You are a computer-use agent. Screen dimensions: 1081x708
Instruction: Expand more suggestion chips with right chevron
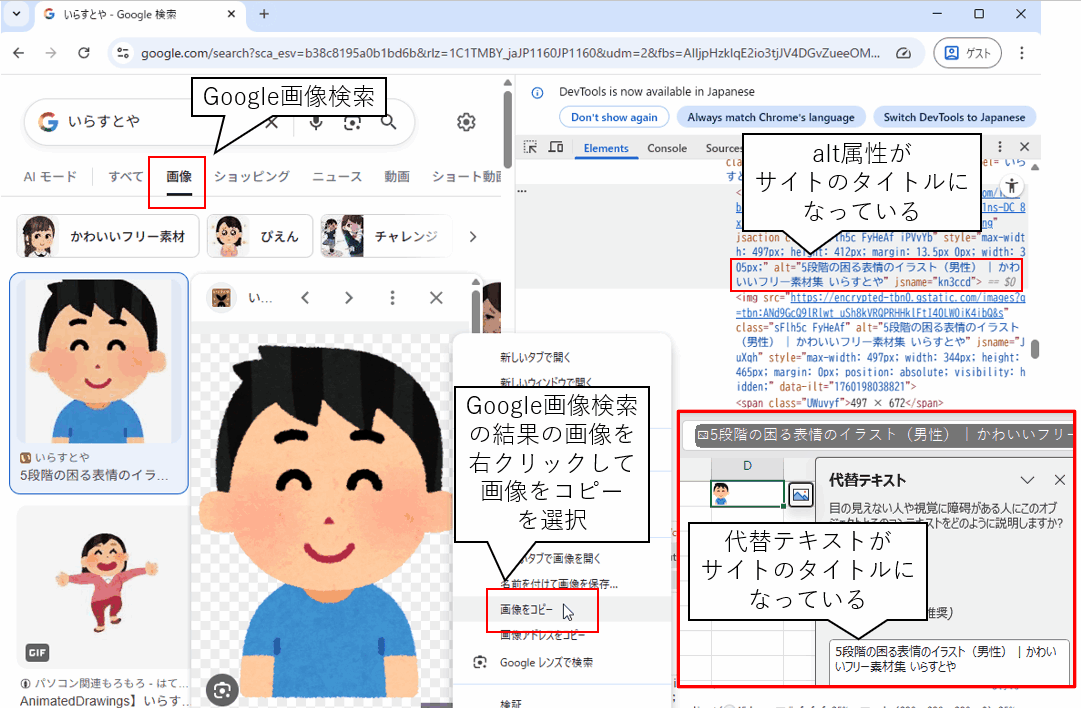pyautogui.click(x=473, y=236)
